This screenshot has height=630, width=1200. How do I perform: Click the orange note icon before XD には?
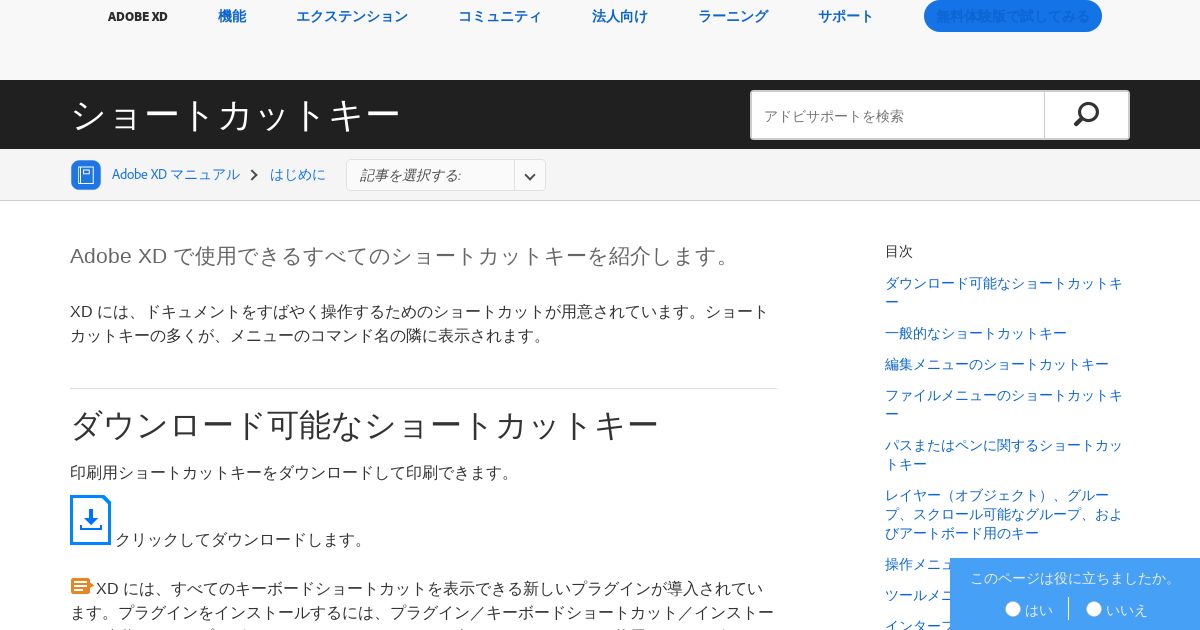pyautogui.click(x=82, y=587)
